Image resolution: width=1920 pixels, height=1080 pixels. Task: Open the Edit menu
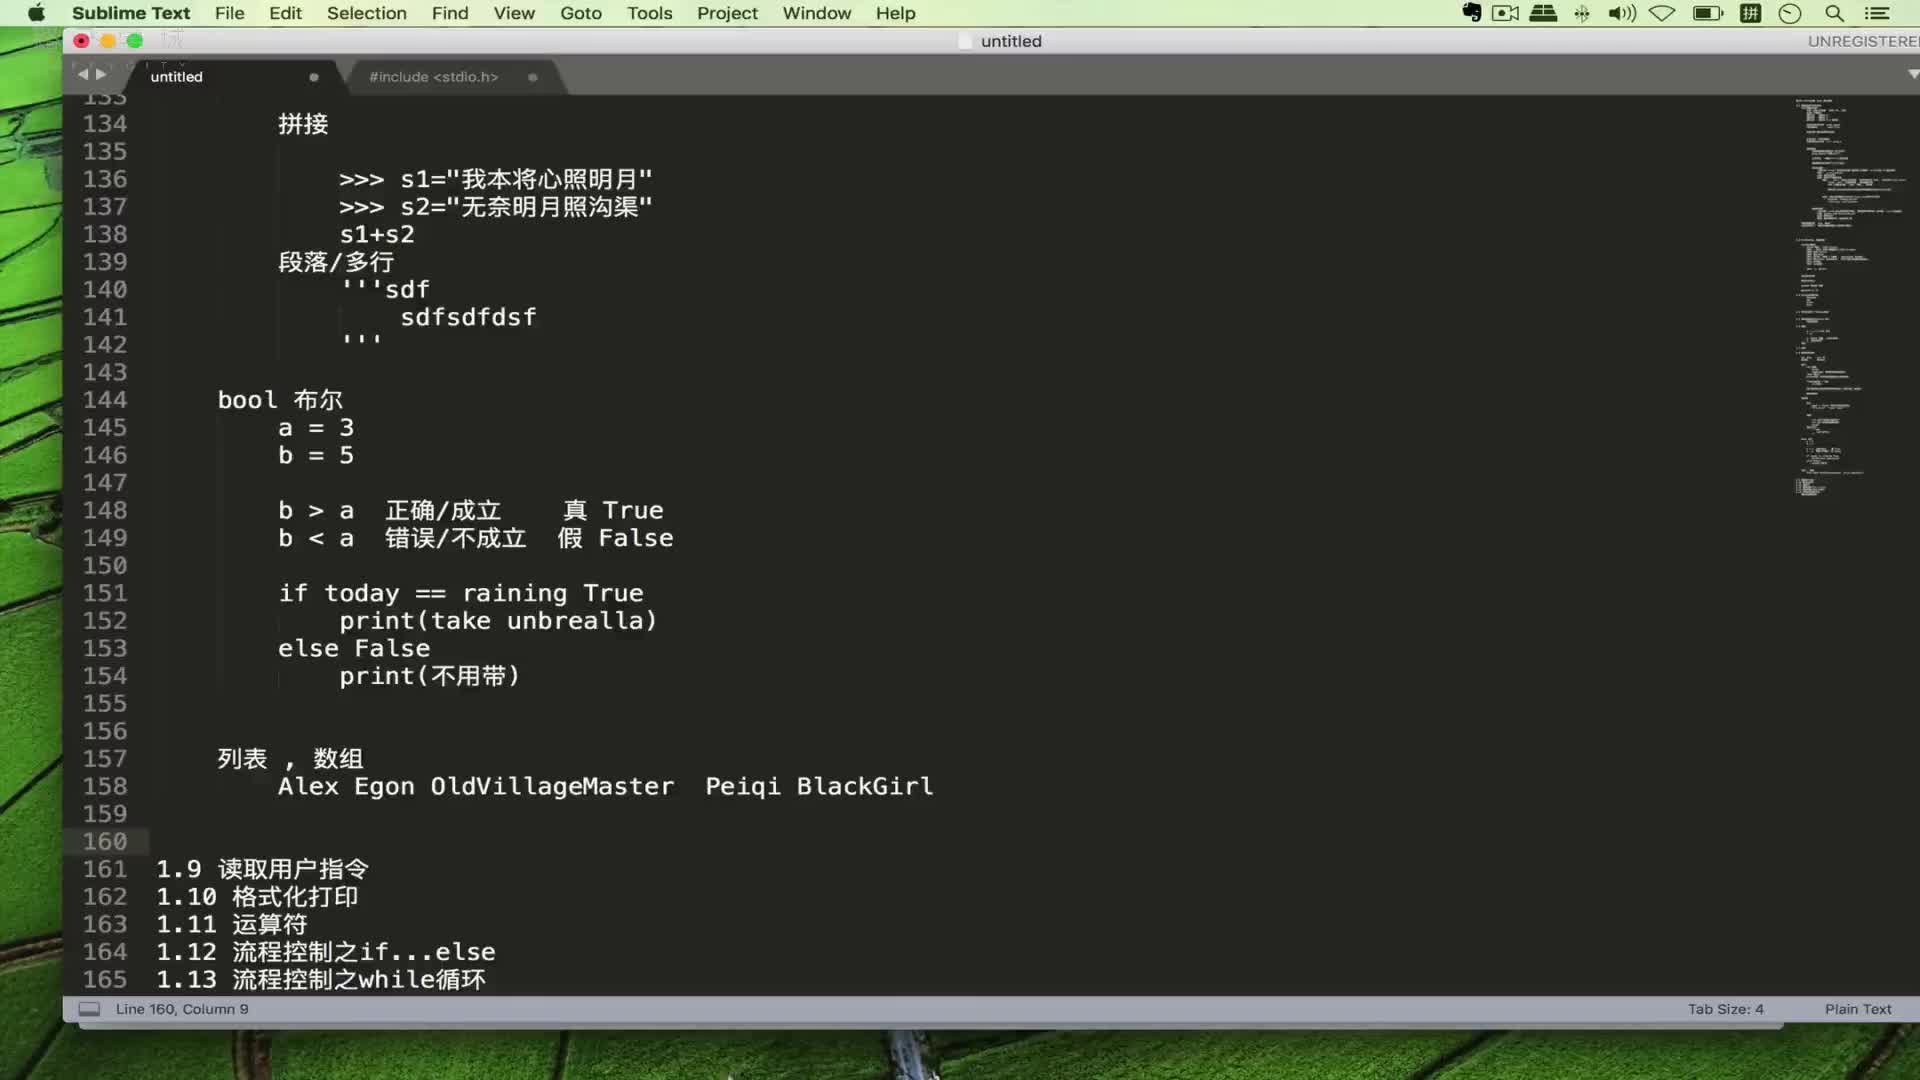tap(285, 13)
